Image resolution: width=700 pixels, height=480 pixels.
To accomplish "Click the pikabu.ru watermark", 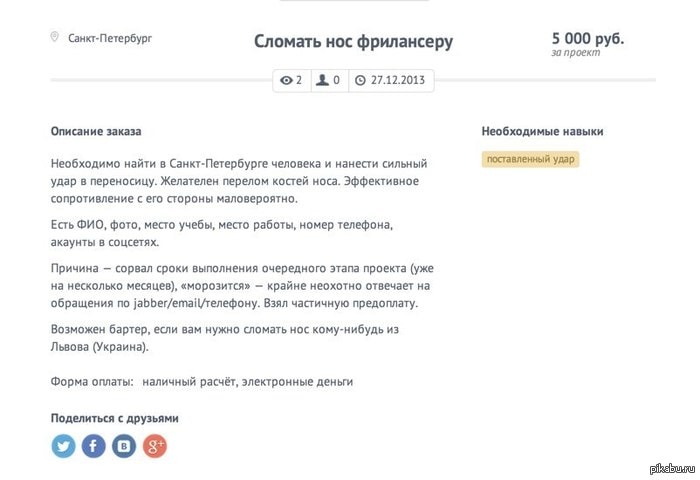I will pyautogui.click(x=669, y=468).
